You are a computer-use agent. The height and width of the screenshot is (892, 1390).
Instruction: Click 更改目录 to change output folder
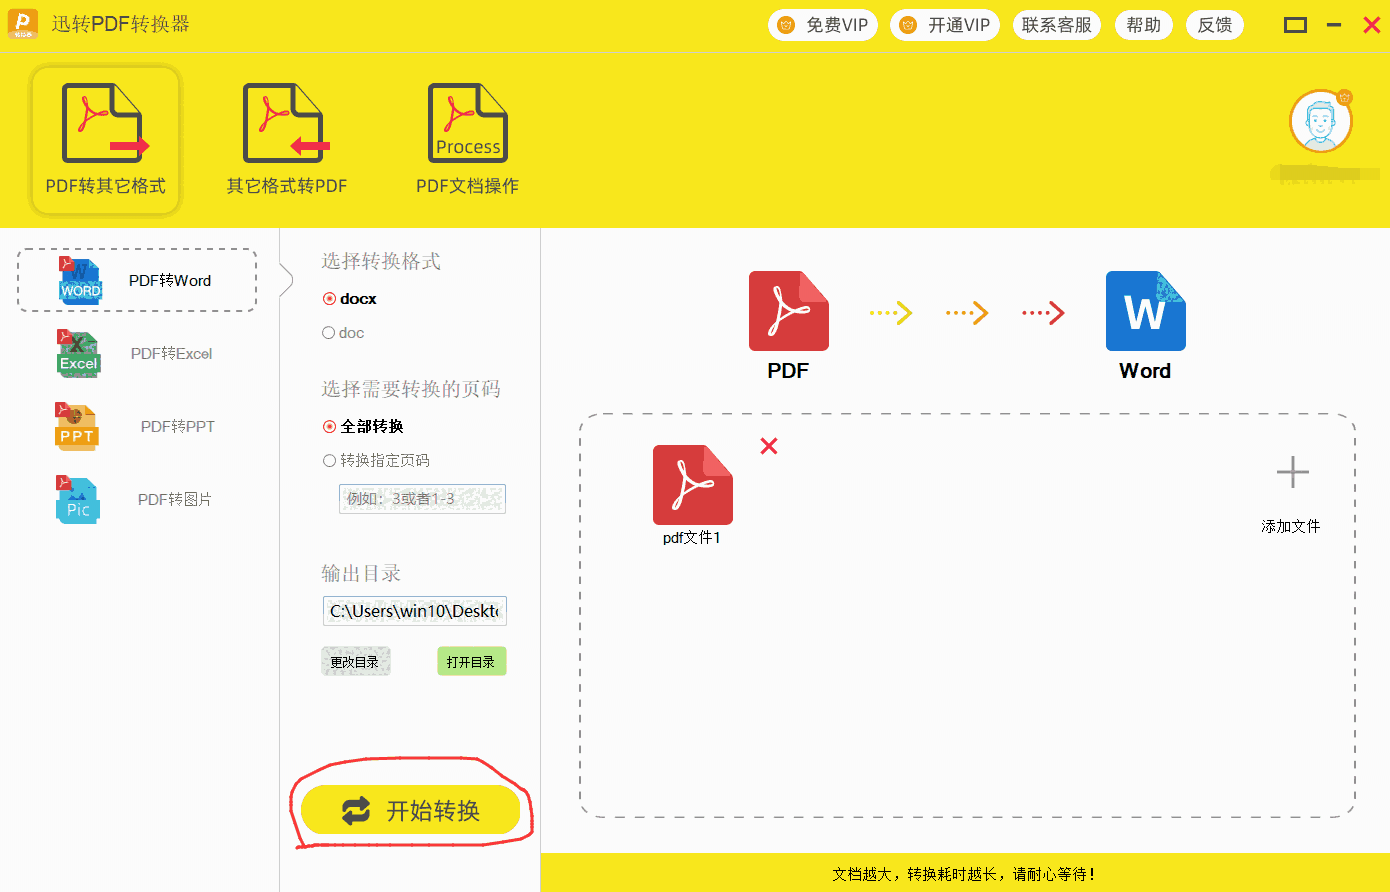tap(355, 660)
